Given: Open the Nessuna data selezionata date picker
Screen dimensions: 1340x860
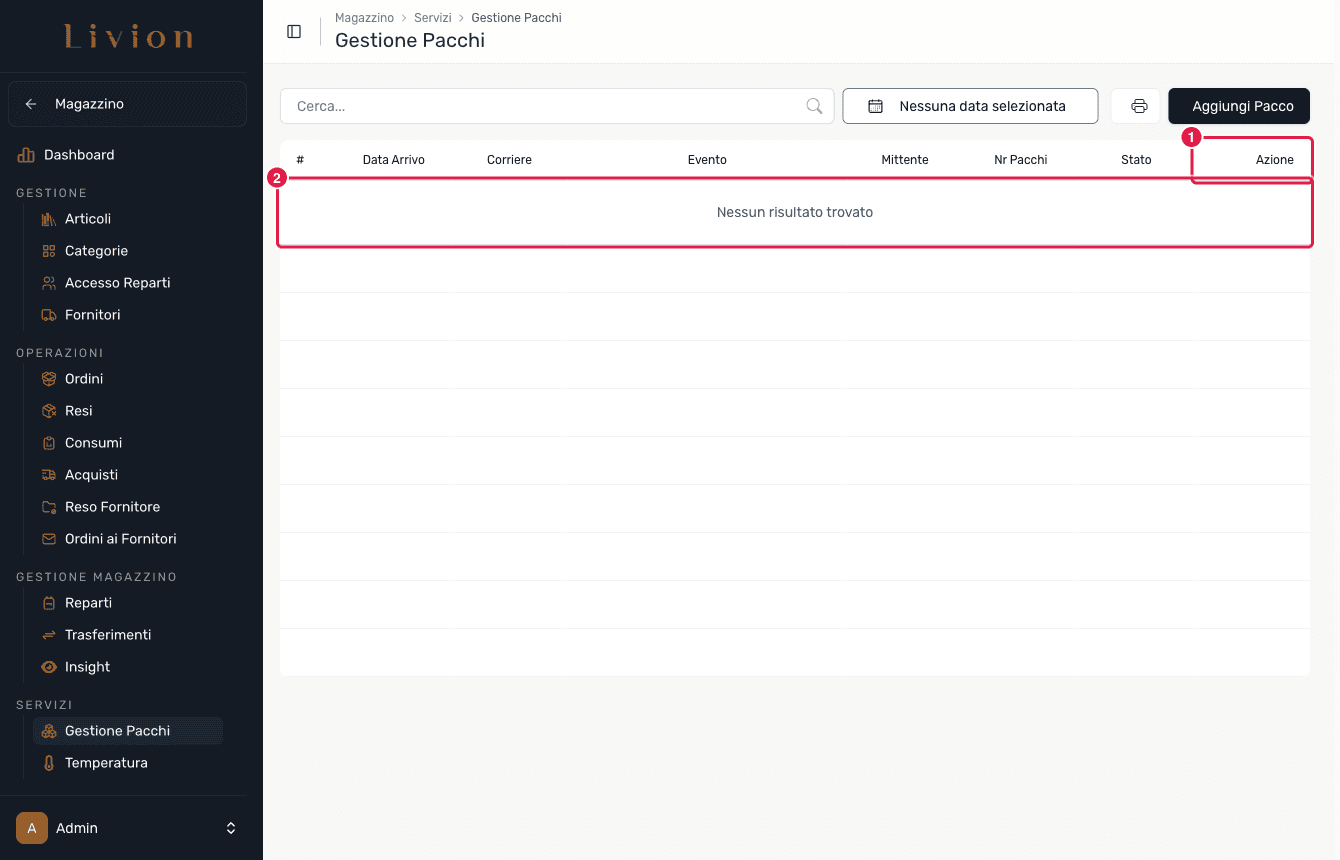Looking at the screenshot, I should coord(970,106).
